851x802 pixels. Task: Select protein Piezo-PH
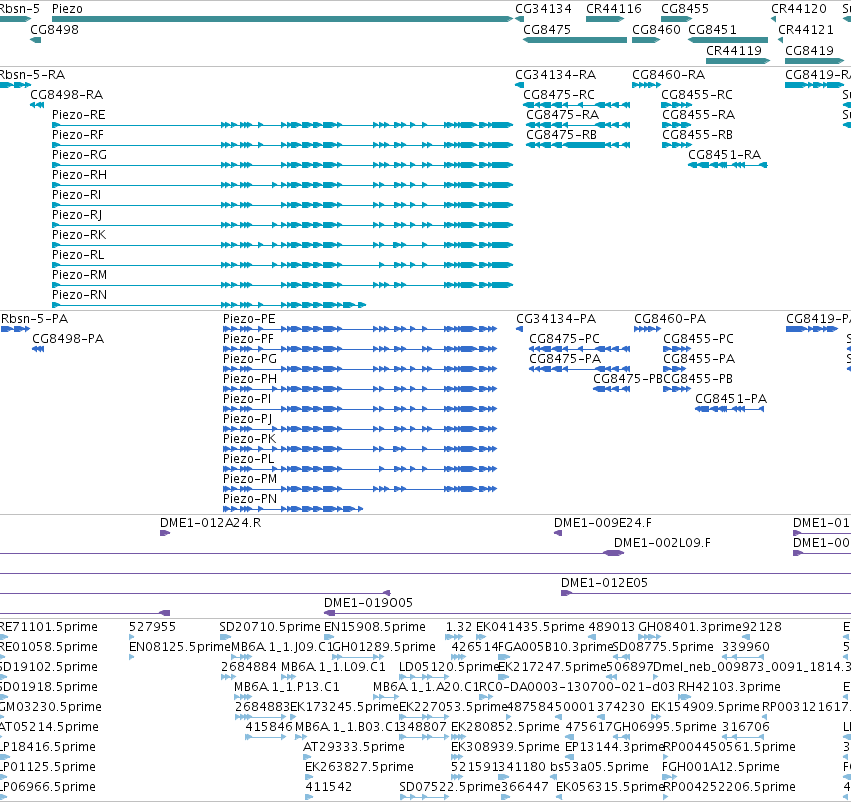[x=360, y=389]
